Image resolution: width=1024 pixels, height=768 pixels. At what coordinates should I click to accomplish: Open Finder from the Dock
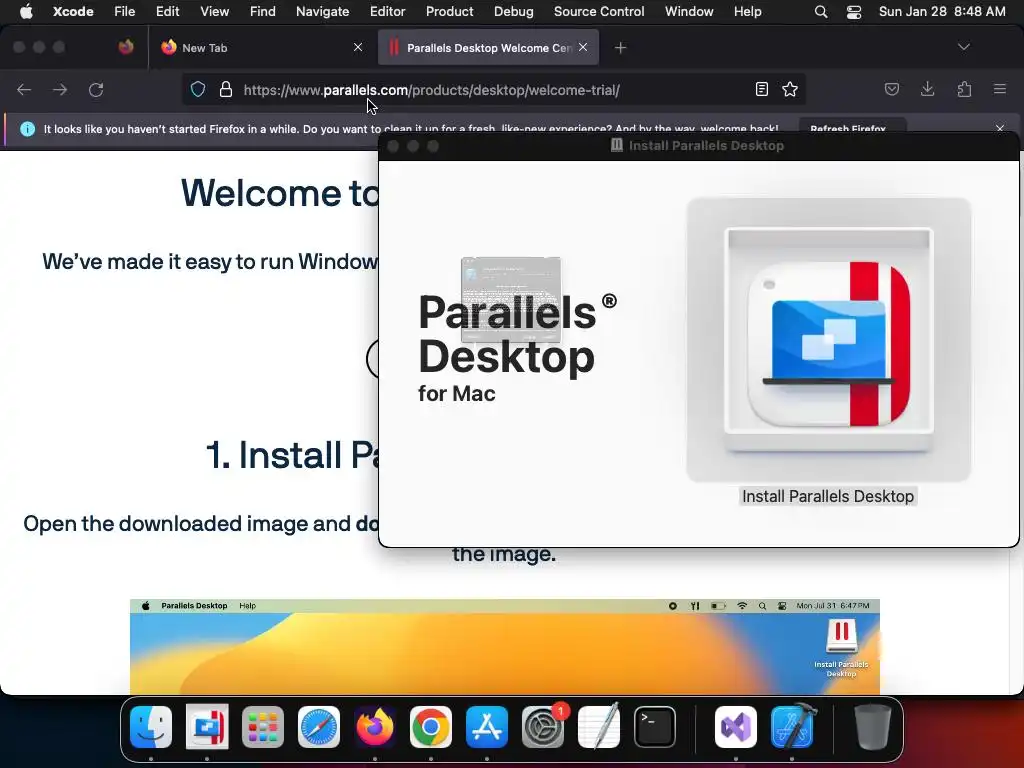pos(151,727)
